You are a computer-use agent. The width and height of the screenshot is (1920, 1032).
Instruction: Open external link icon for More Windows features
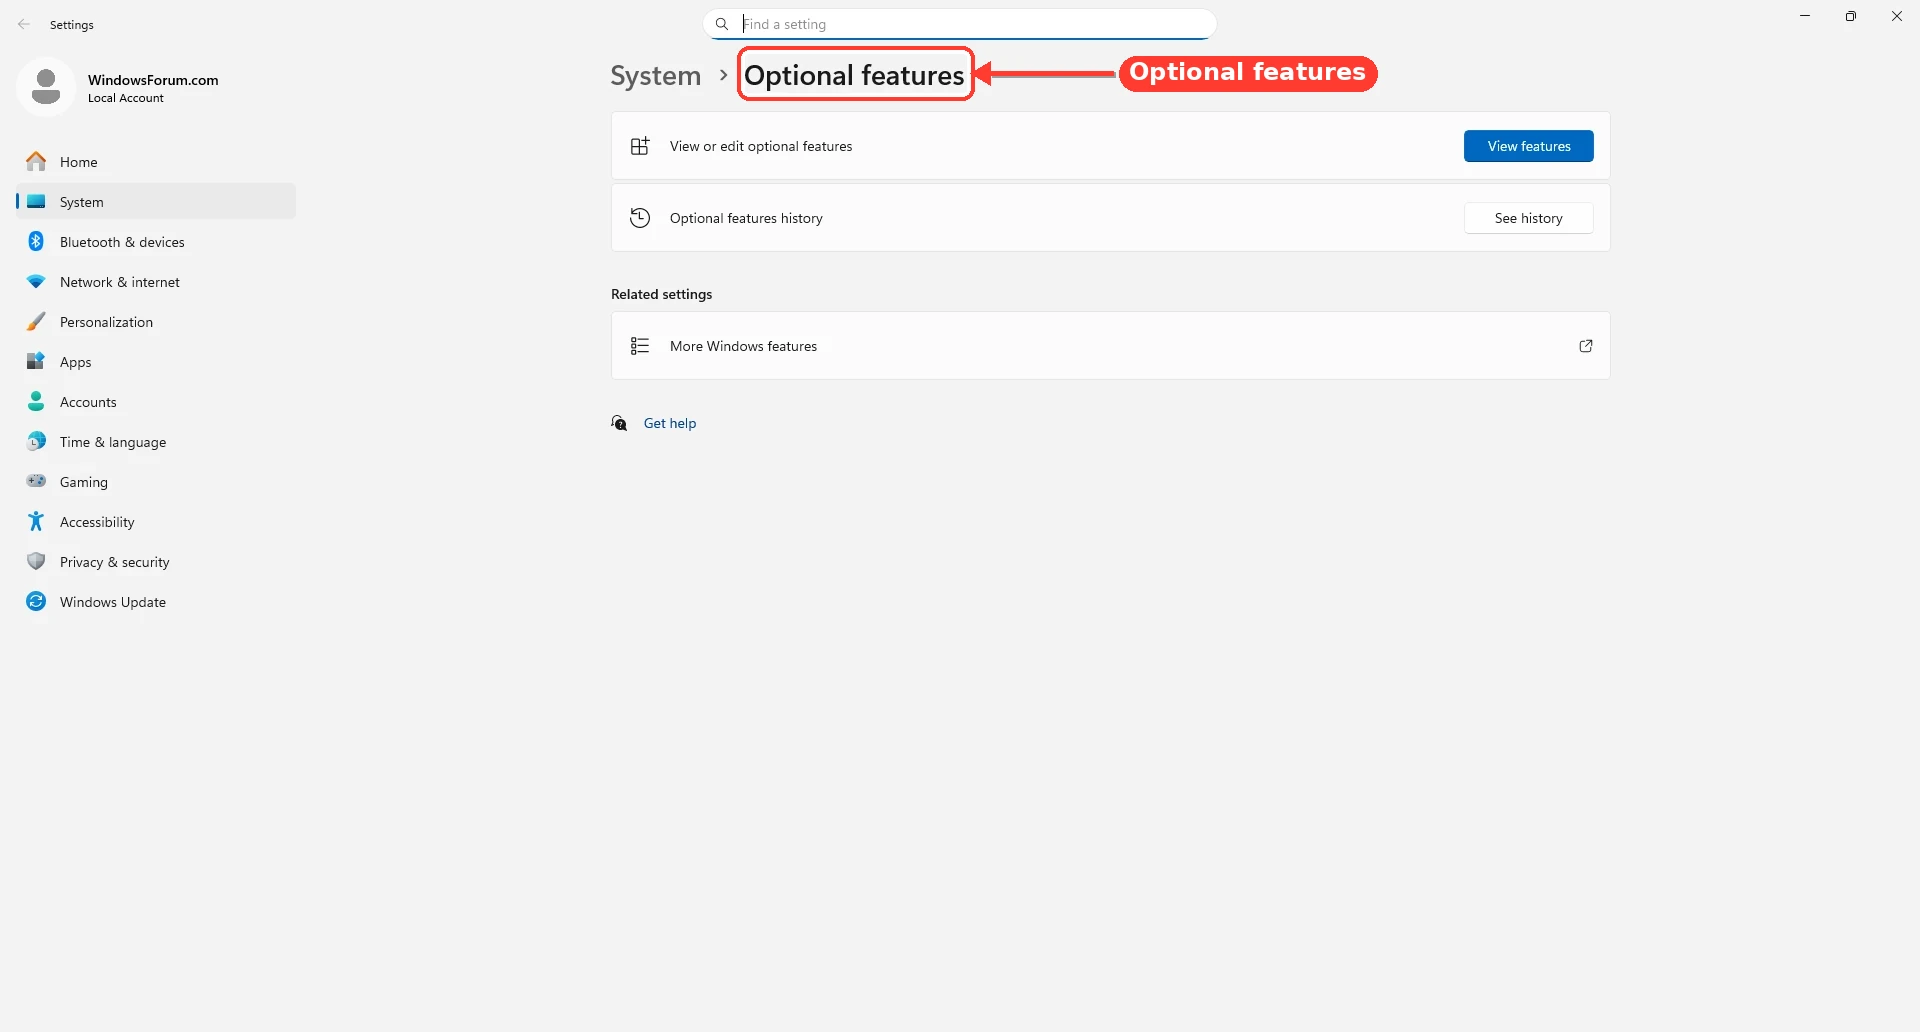click(x=1586, y=346)
